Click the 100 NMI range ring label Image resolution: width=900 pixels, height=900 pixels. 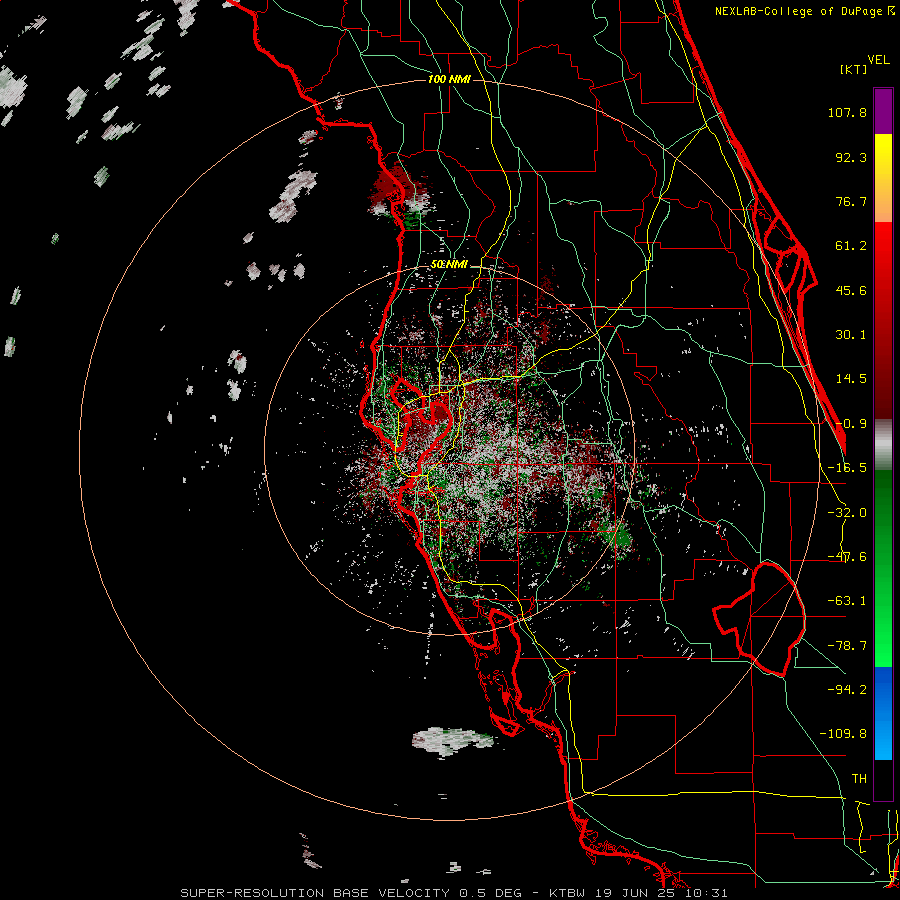449,79
